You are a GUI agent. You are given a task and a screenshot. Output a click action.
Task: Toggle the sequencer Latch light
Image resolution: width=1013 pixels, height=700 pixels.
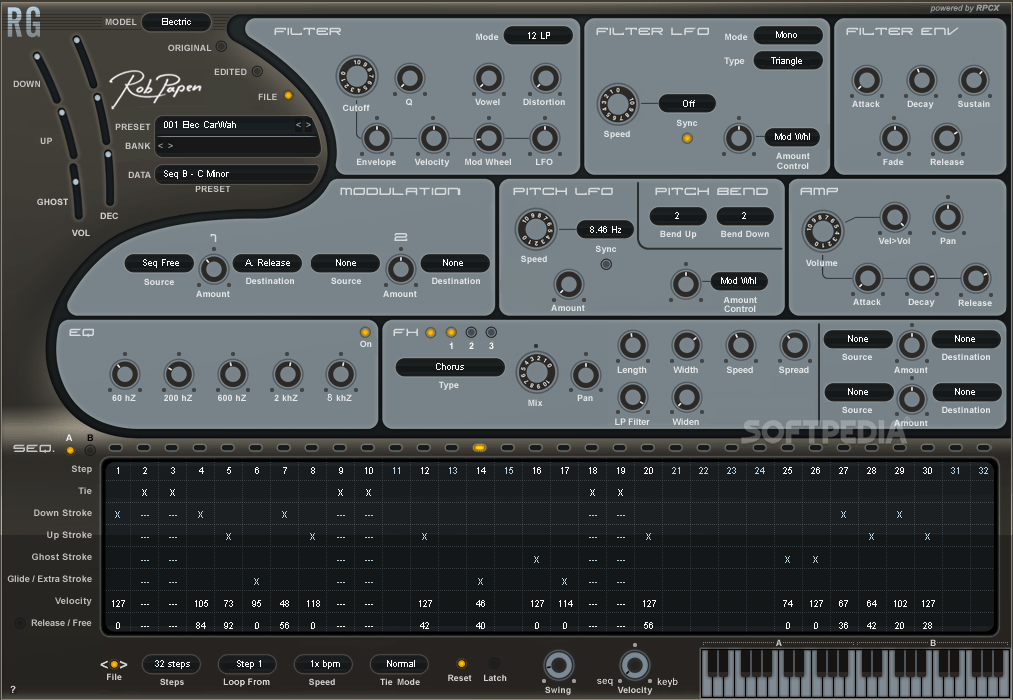click(x=494, y=663)
